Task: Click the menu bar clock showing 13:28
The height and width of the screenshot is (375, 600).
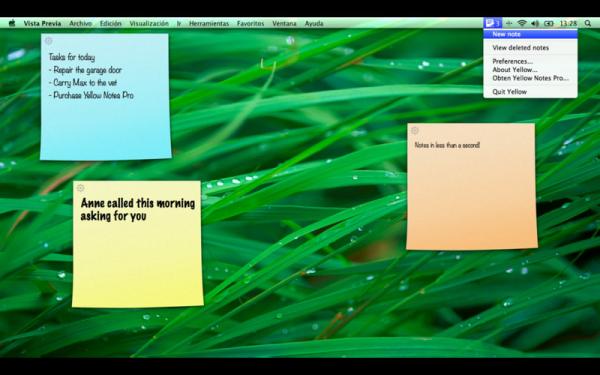Action: (x=568, y=23)
